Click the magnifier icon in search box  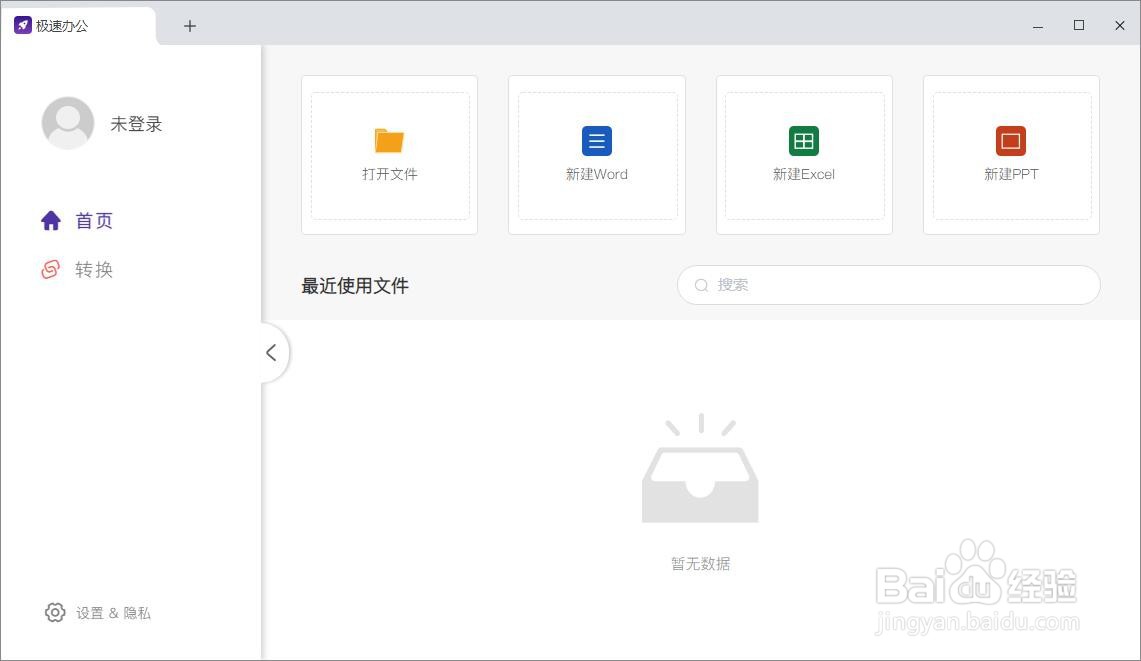click(x=701, y=285)
